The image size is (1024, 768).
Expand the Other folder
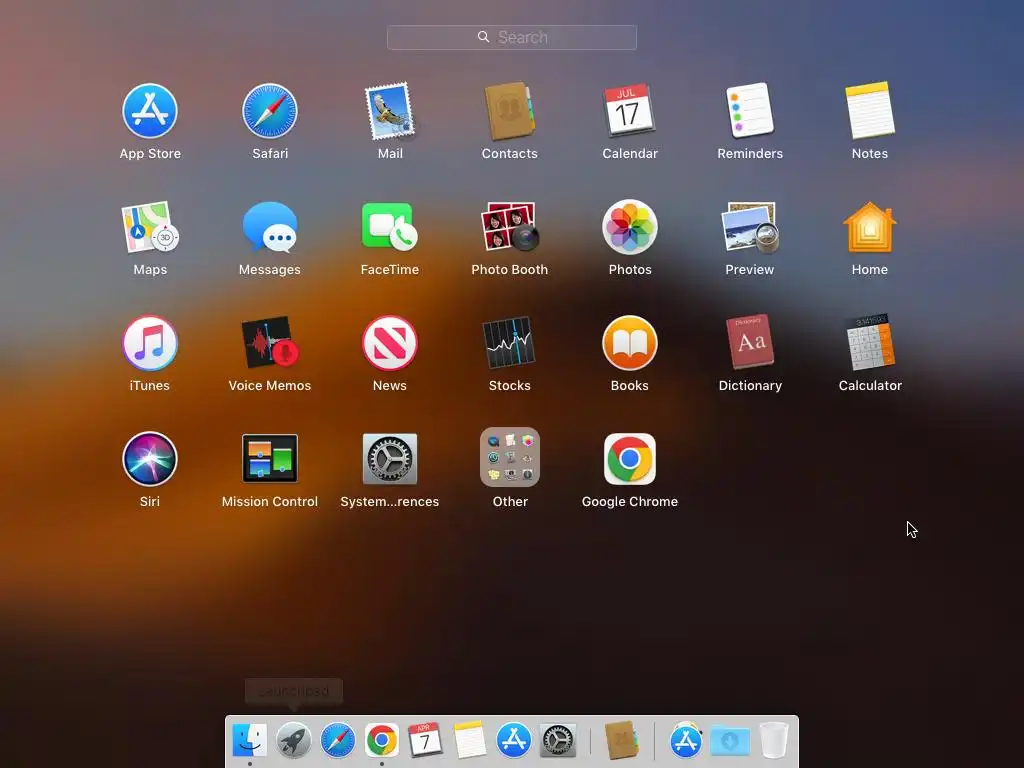click(x=509, y=457)
